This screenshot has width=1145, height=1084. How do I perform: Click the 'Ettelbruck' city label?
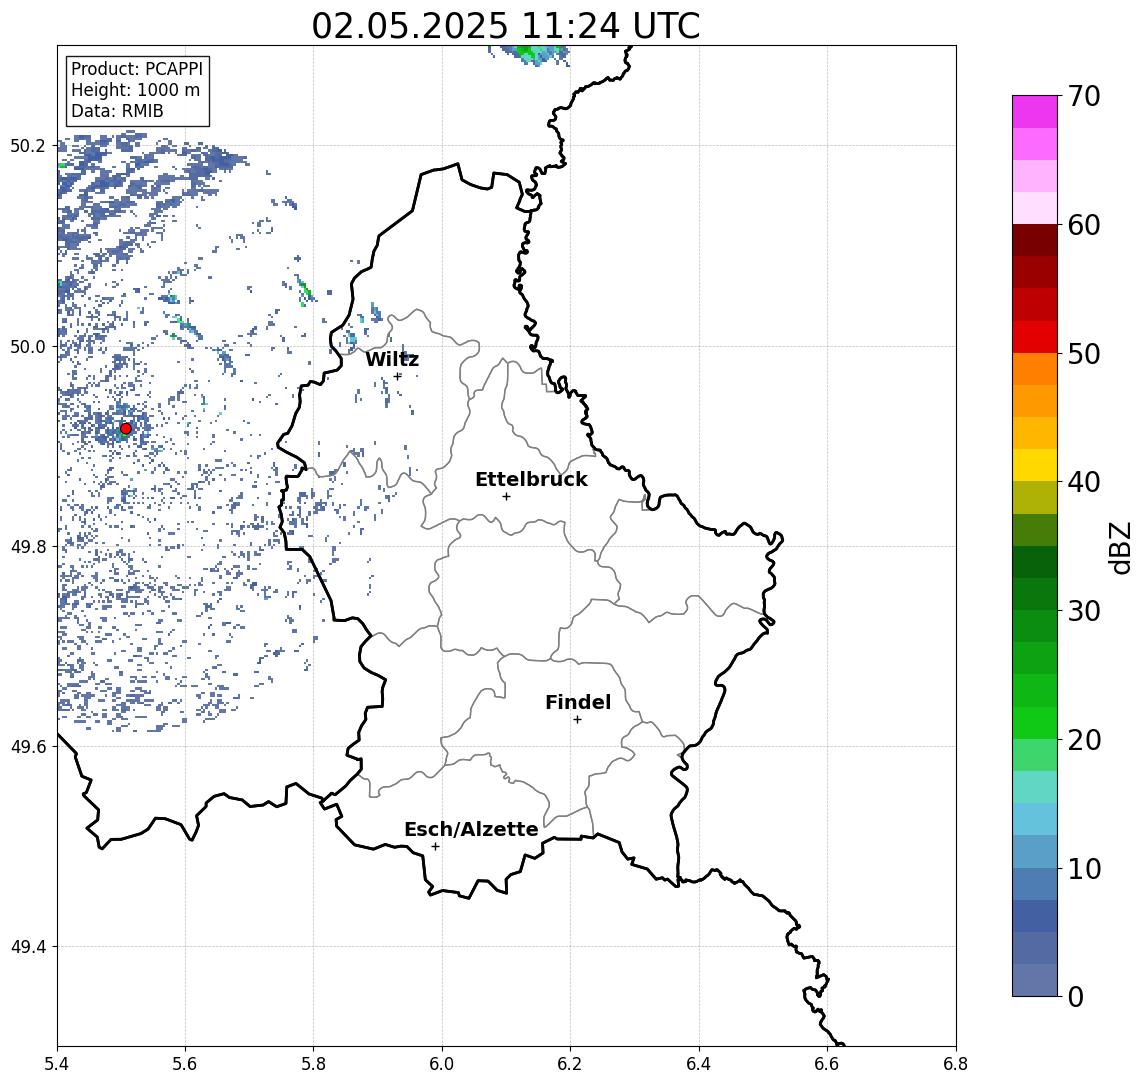[x=531, y=479]
